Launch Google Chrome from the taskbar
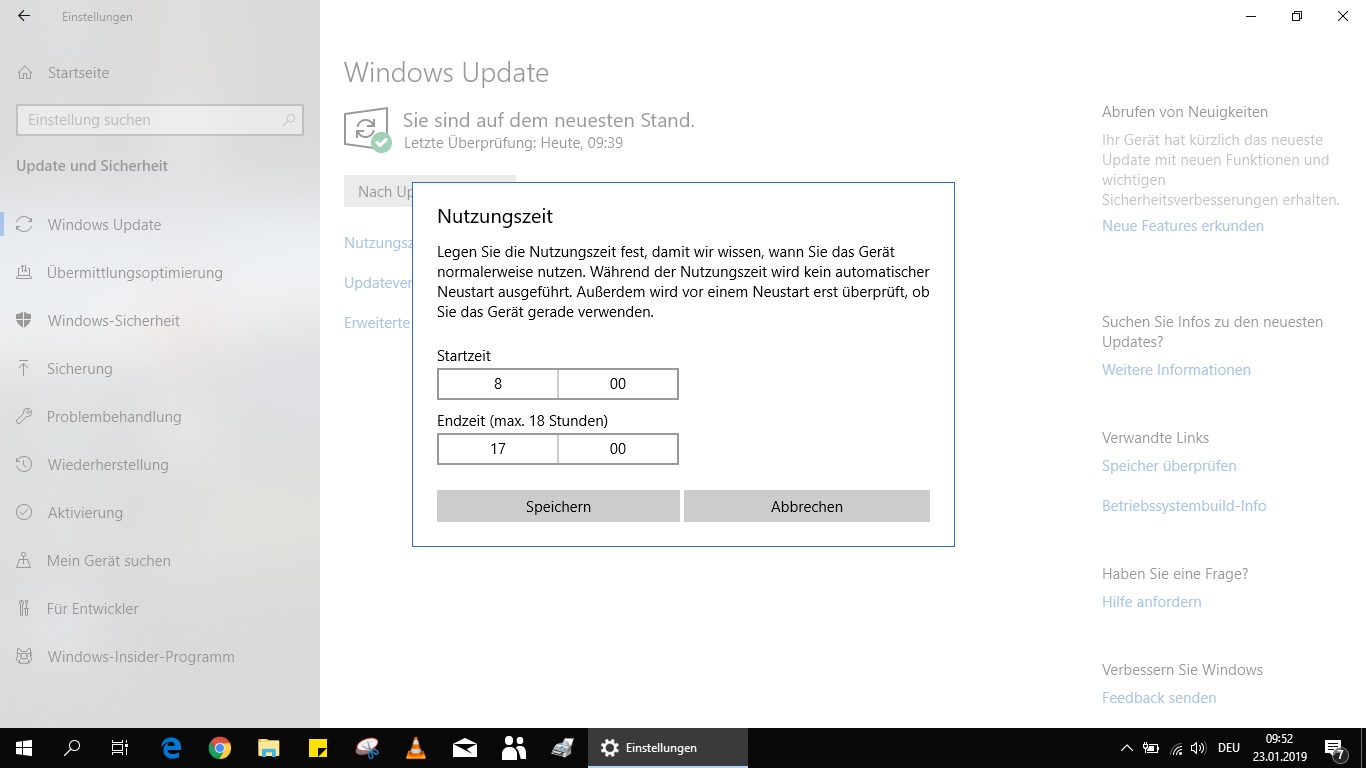 coord(220,748)
